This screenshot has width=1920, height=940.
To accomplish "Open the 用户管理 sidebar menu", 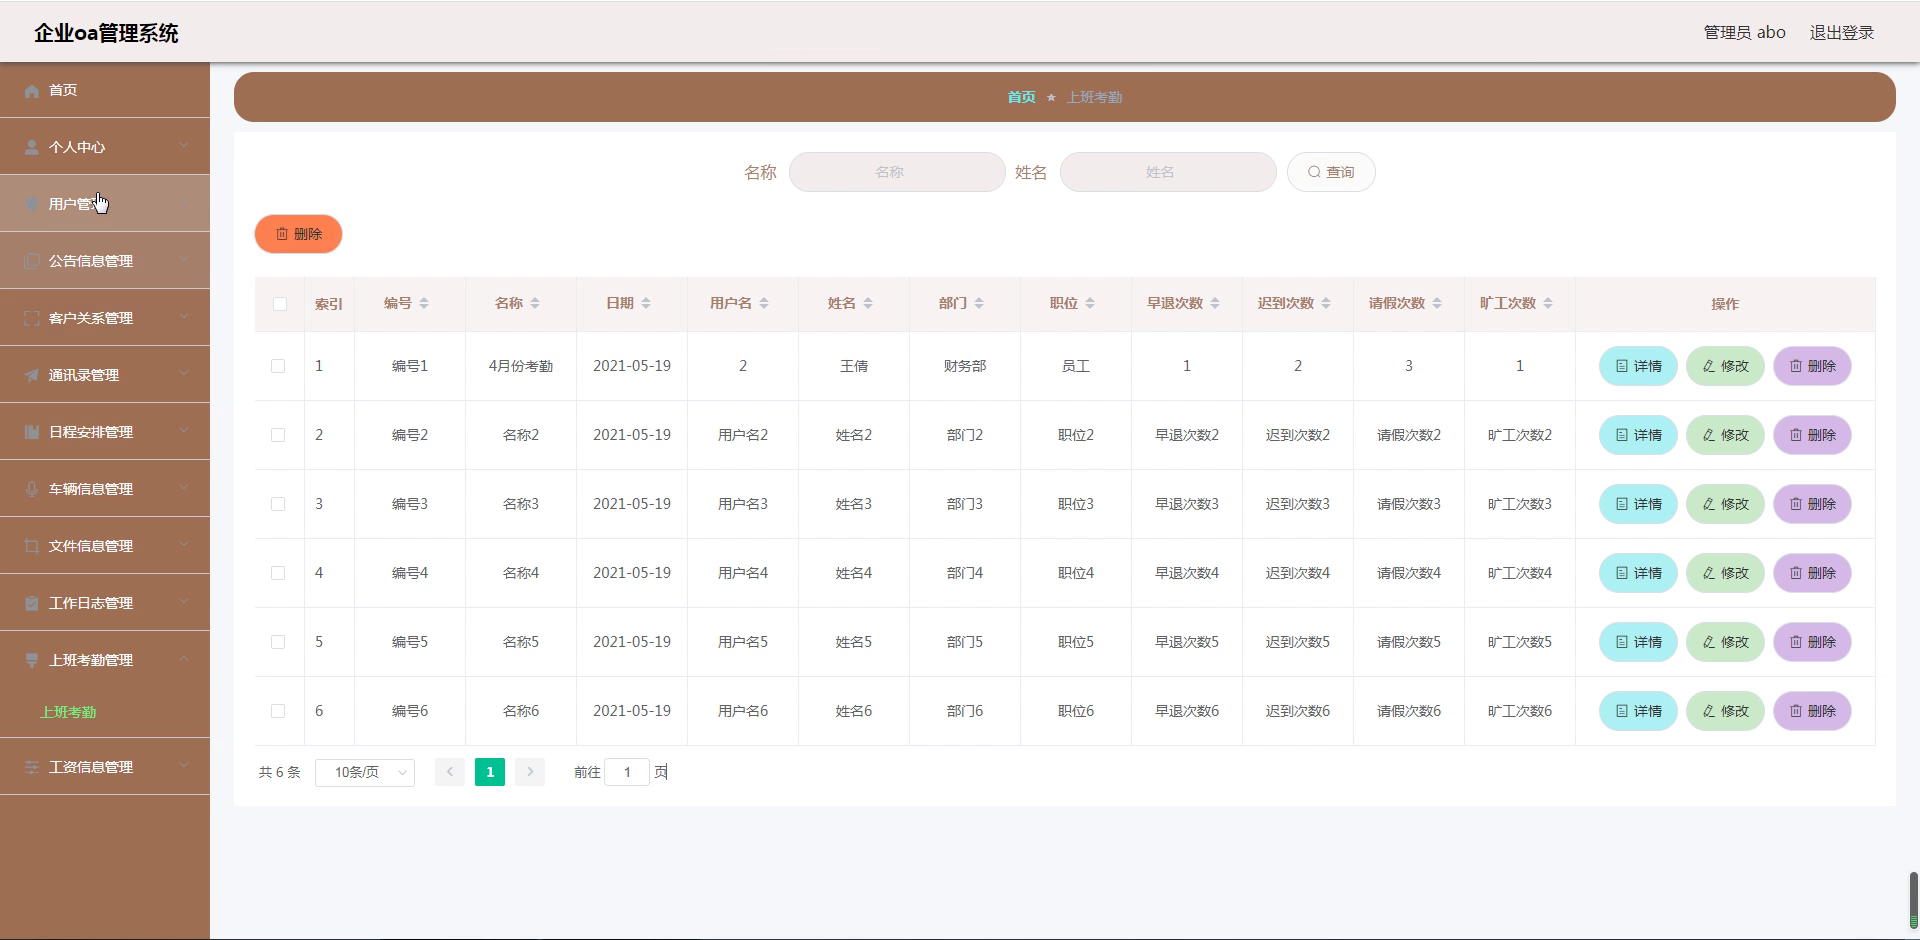I will [105, 204].
